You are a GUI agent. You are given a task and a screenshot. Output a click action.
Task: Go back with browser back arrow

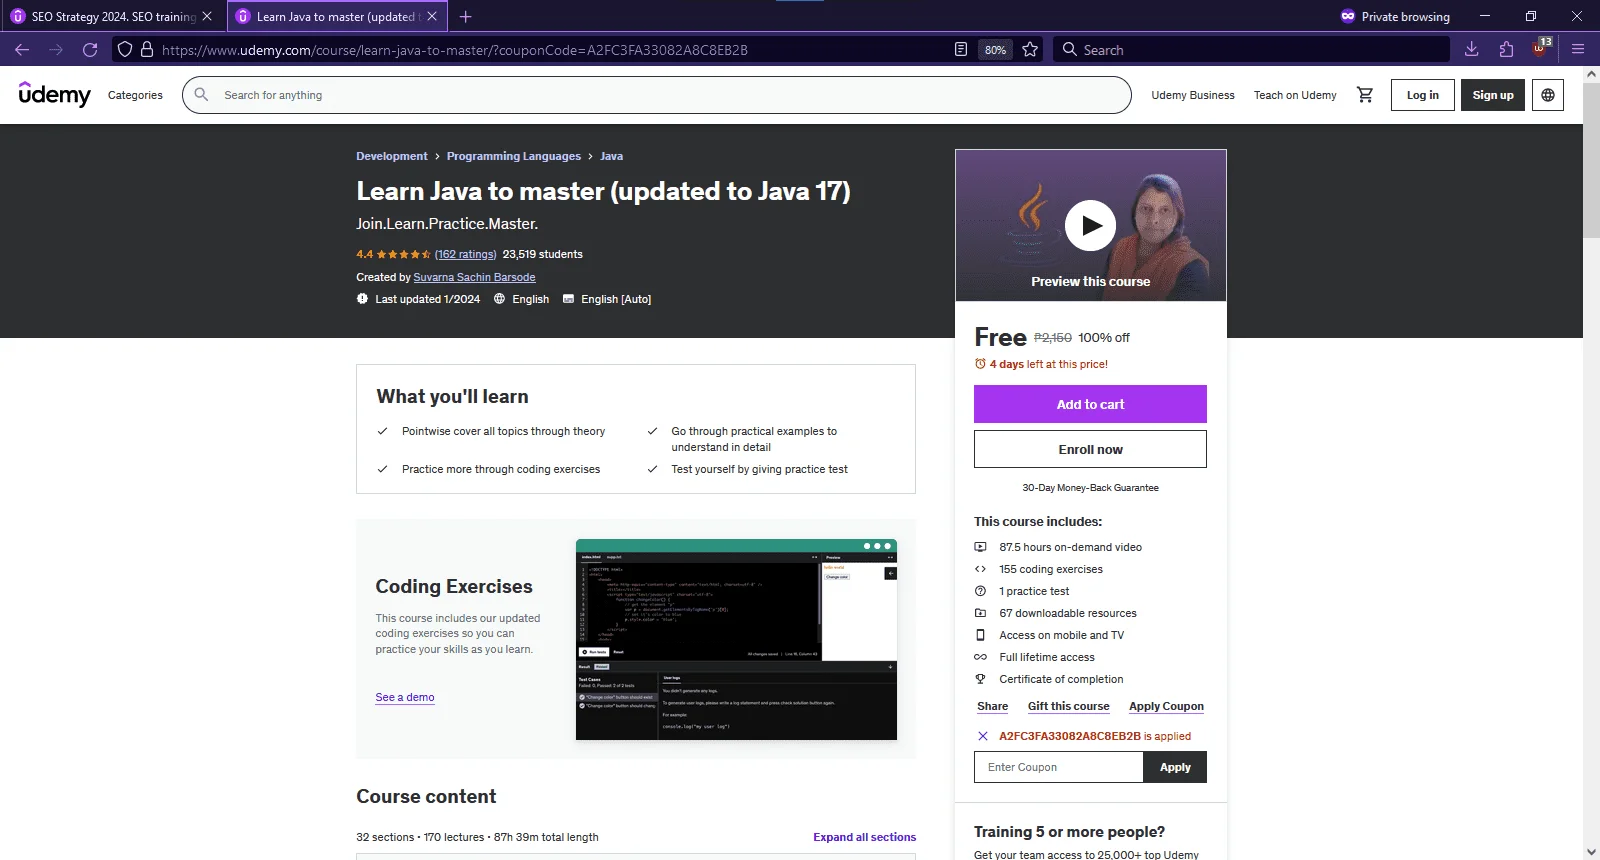coord(22,49)
